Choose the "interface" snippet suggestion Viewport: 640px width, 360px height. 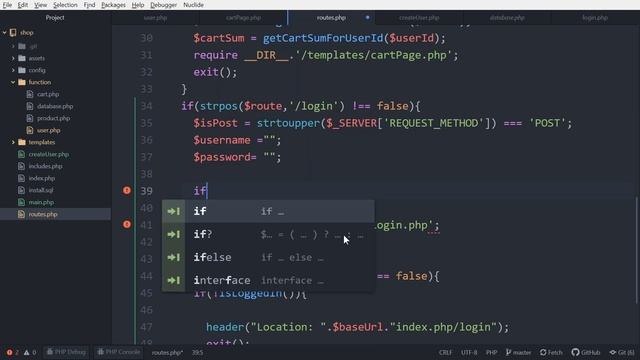click(268, 280)
